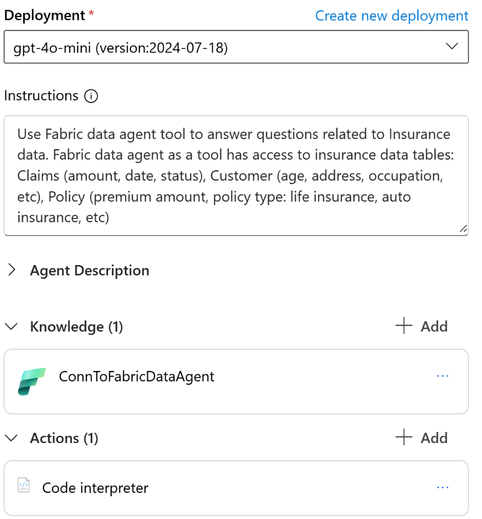Click the plus icon in the Knowledge row
482x519 pixels.
click(x=404, y=326)
